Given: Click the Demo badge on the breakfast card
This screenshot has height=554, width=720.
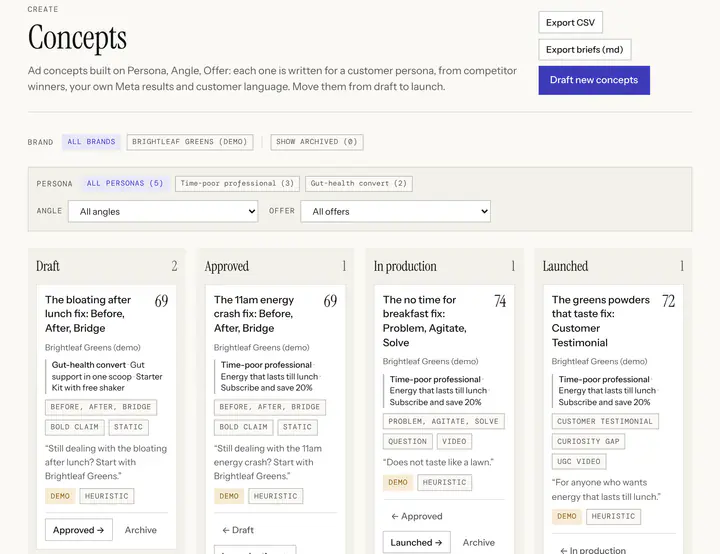Looking at the screenshot, I should 398,482.
